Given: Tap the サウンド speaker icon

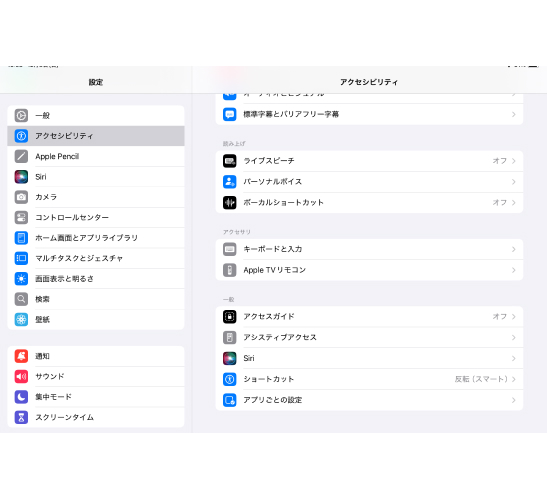Looking at the screenshot, I should coord(21,376).
